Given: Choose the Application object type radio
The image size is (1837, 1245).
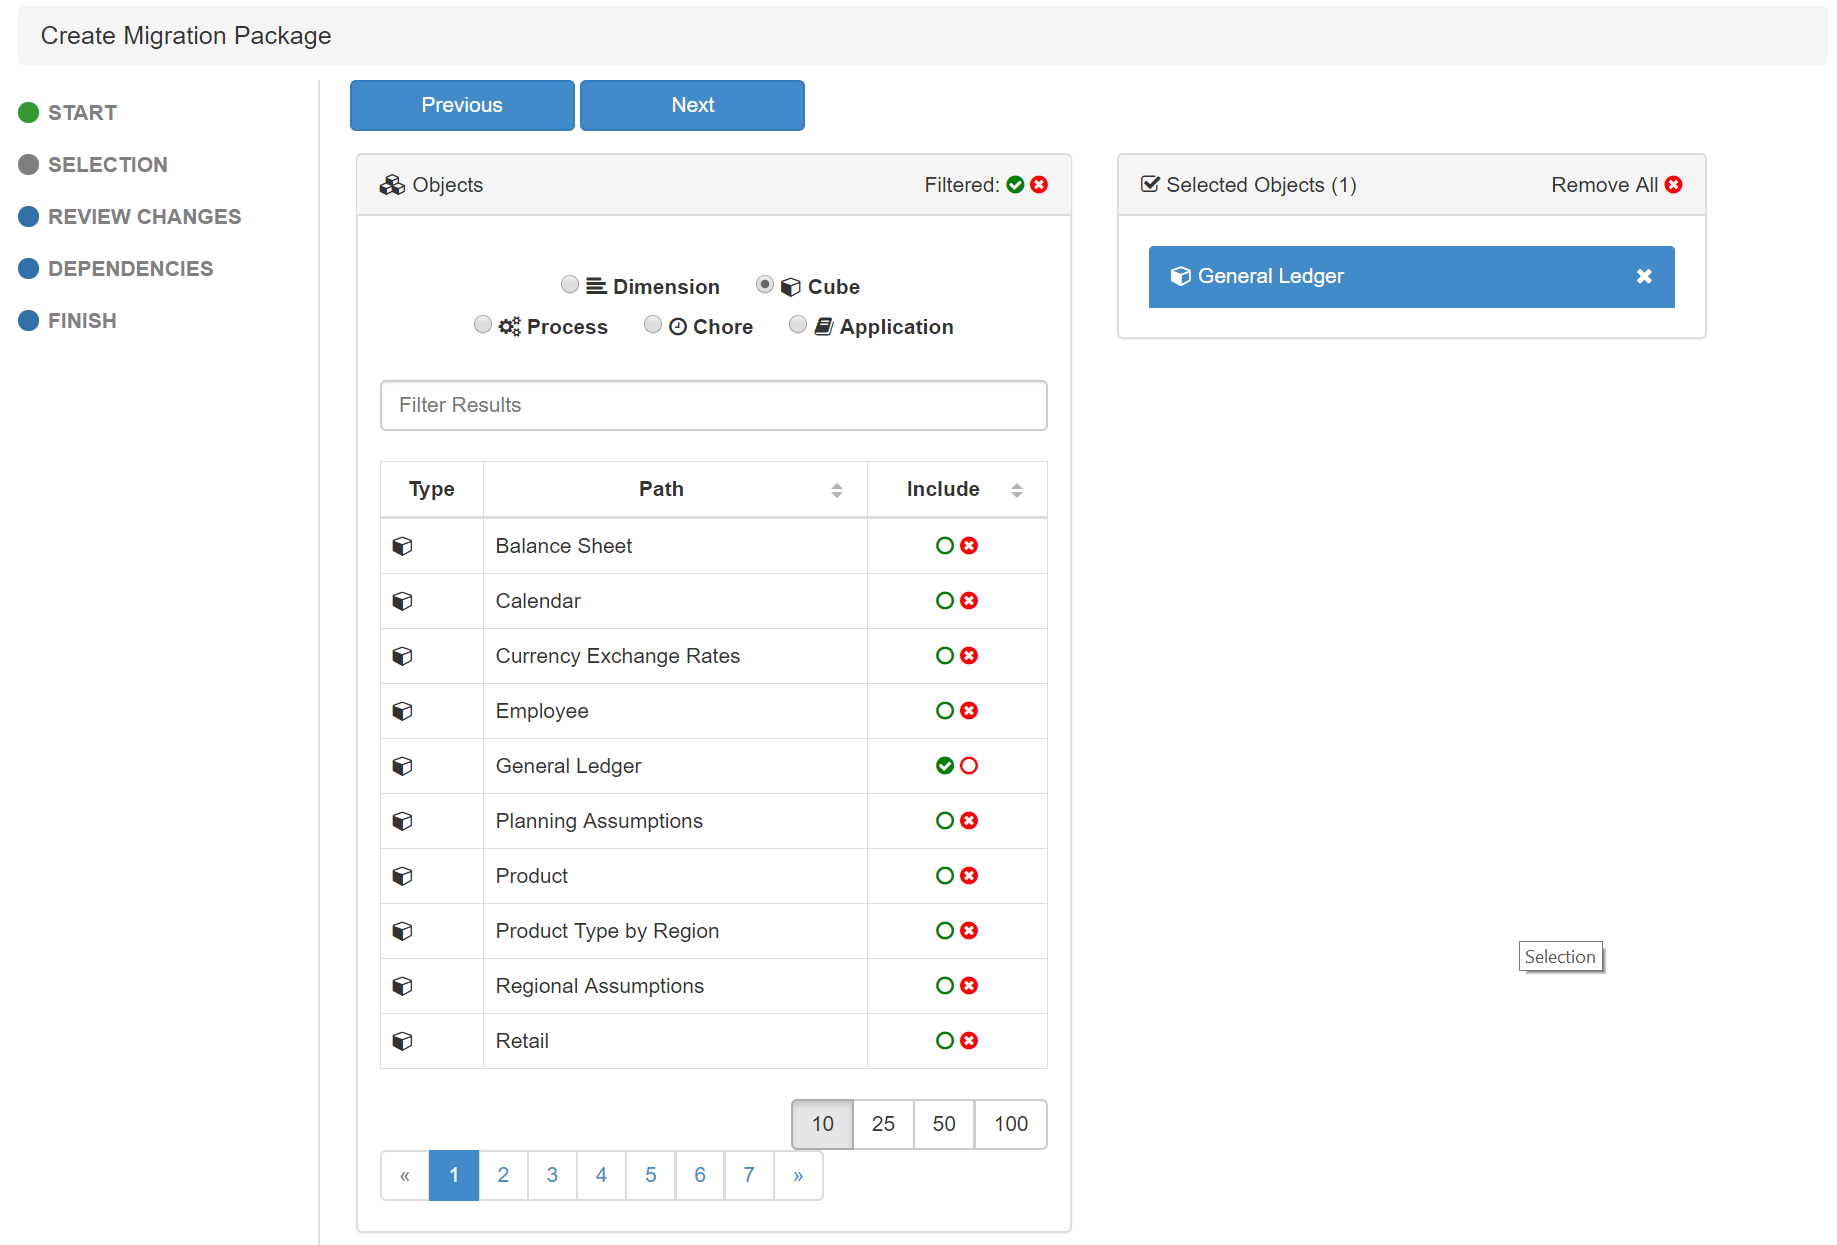Looking at the screenshot, I should [x=798, y=325].
